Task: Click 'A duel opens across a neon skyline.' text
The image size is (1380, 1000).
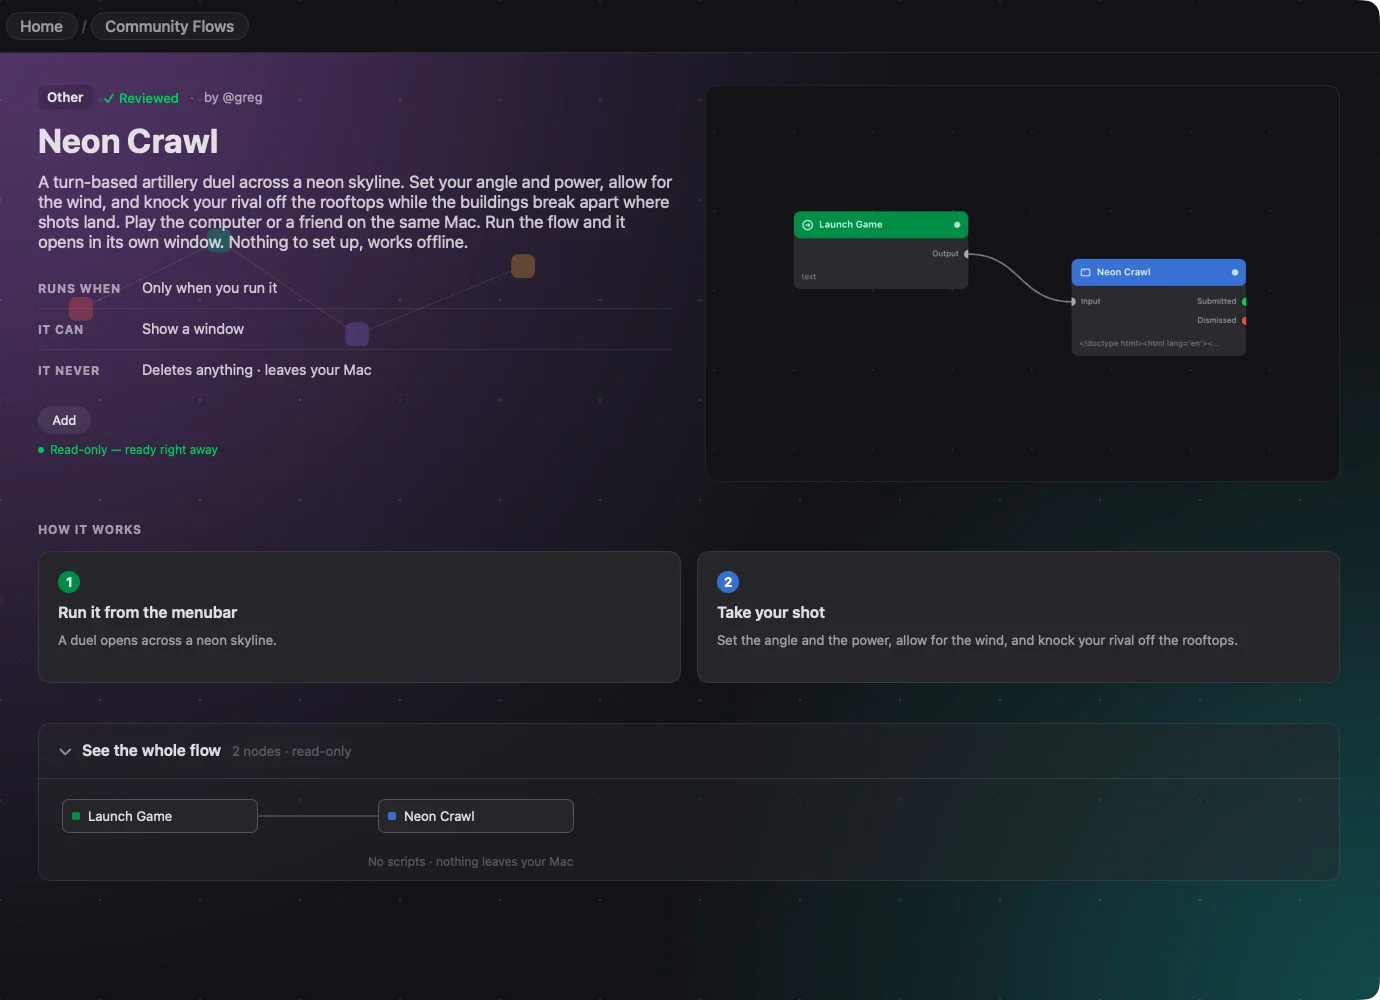Action: tap(167, 640)
